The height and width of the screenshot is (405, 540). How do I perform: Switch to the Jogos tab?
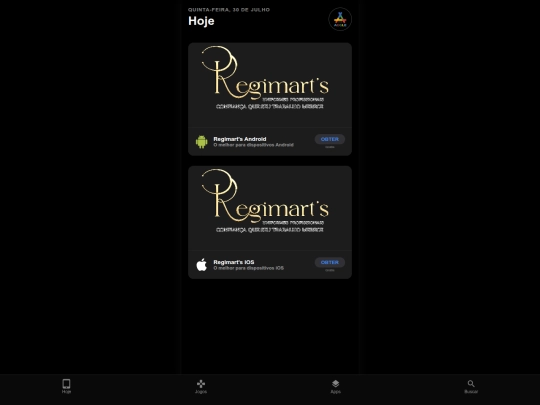tap(201, 386)
